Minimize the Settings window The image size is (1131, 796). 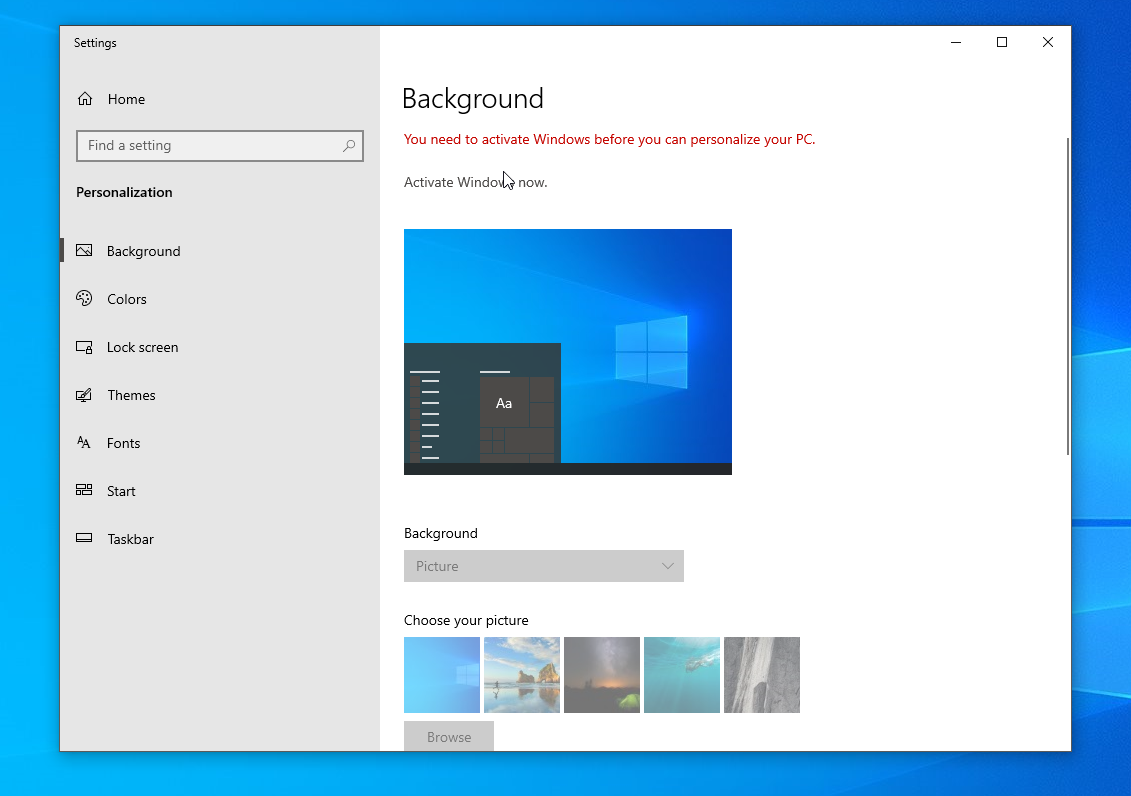coord(956,43)
